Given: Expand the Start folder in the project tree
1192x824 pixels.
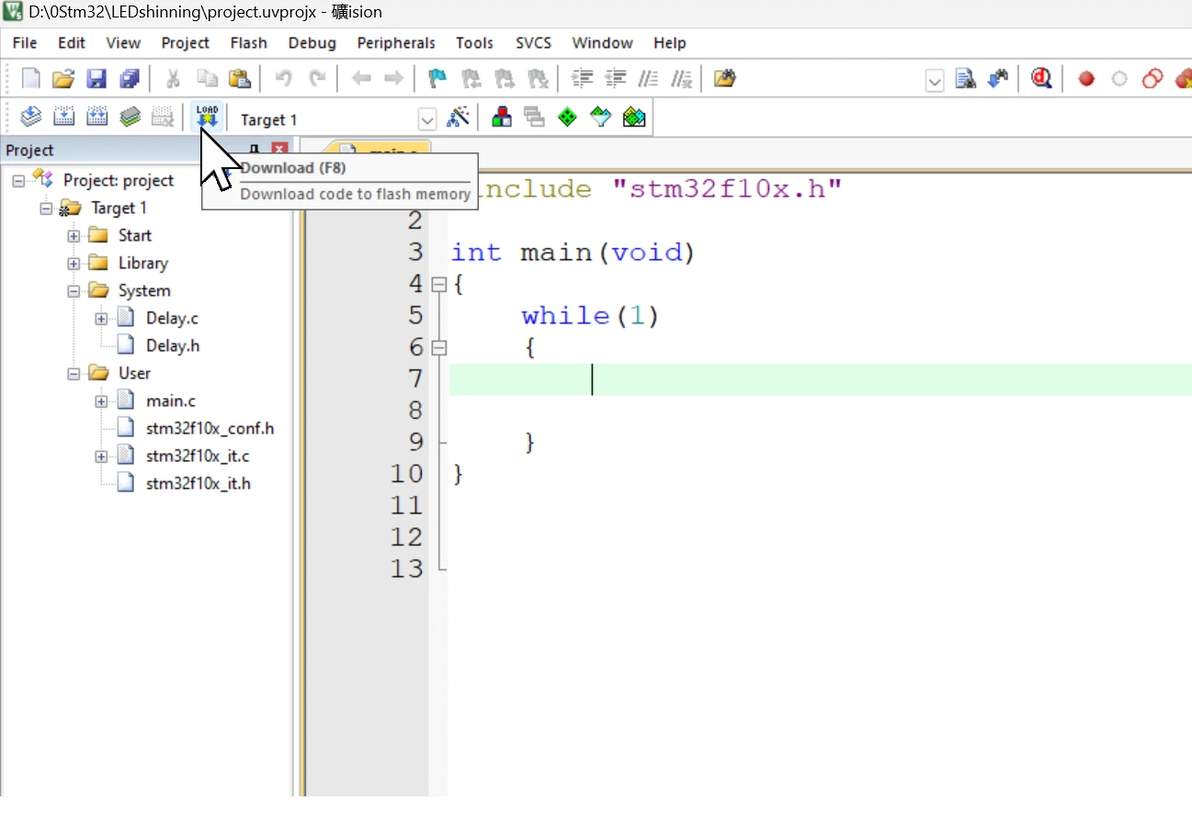Looking at the screenshot, I should (x=73, y=236).
